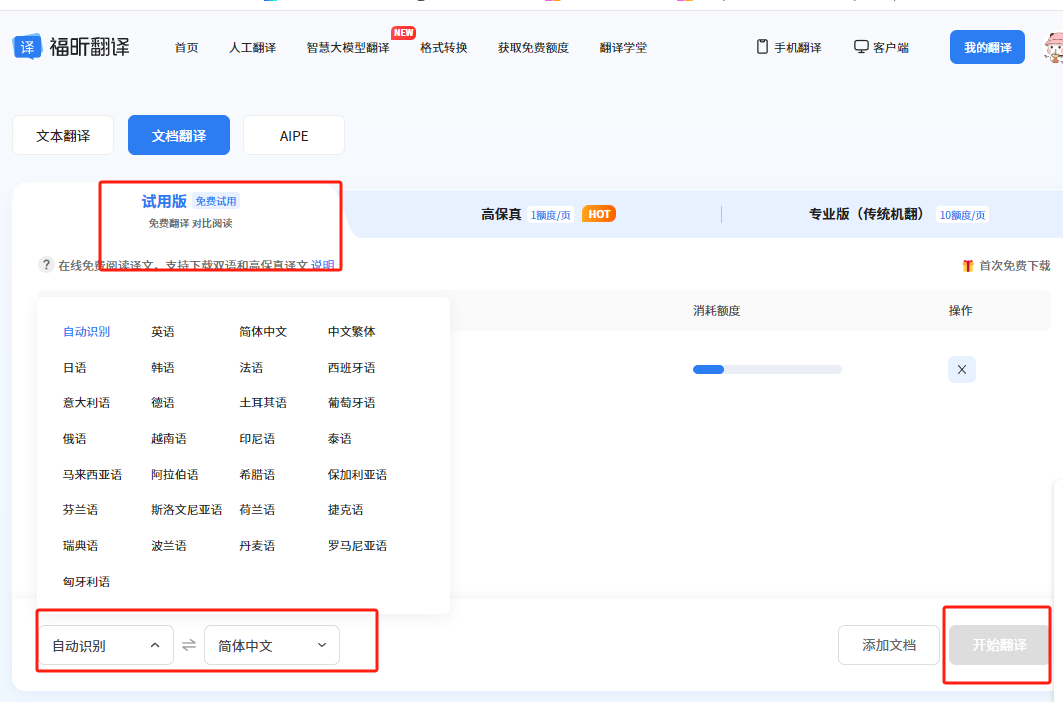The image size is (1063, 702).
Task: Switch to the 文本翻译 tab
Action: pyautogui.click(x=63, y=136)
